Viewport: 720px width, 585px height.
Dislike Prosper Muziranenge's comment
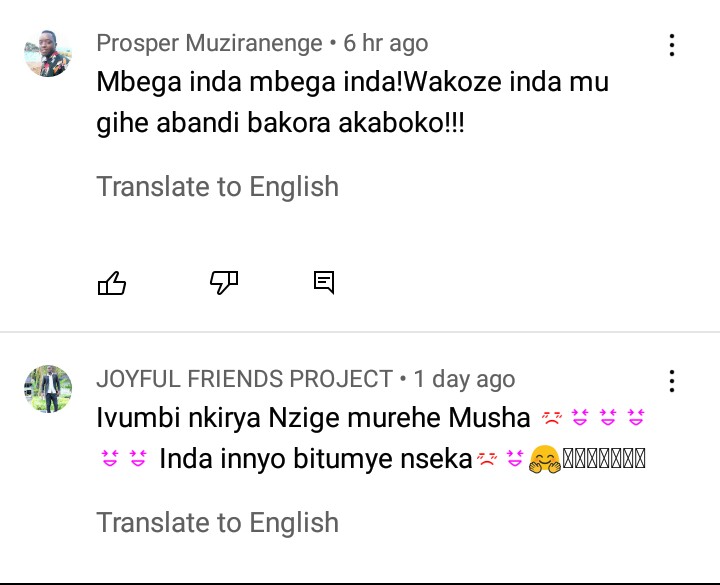(x=224, y=284)
